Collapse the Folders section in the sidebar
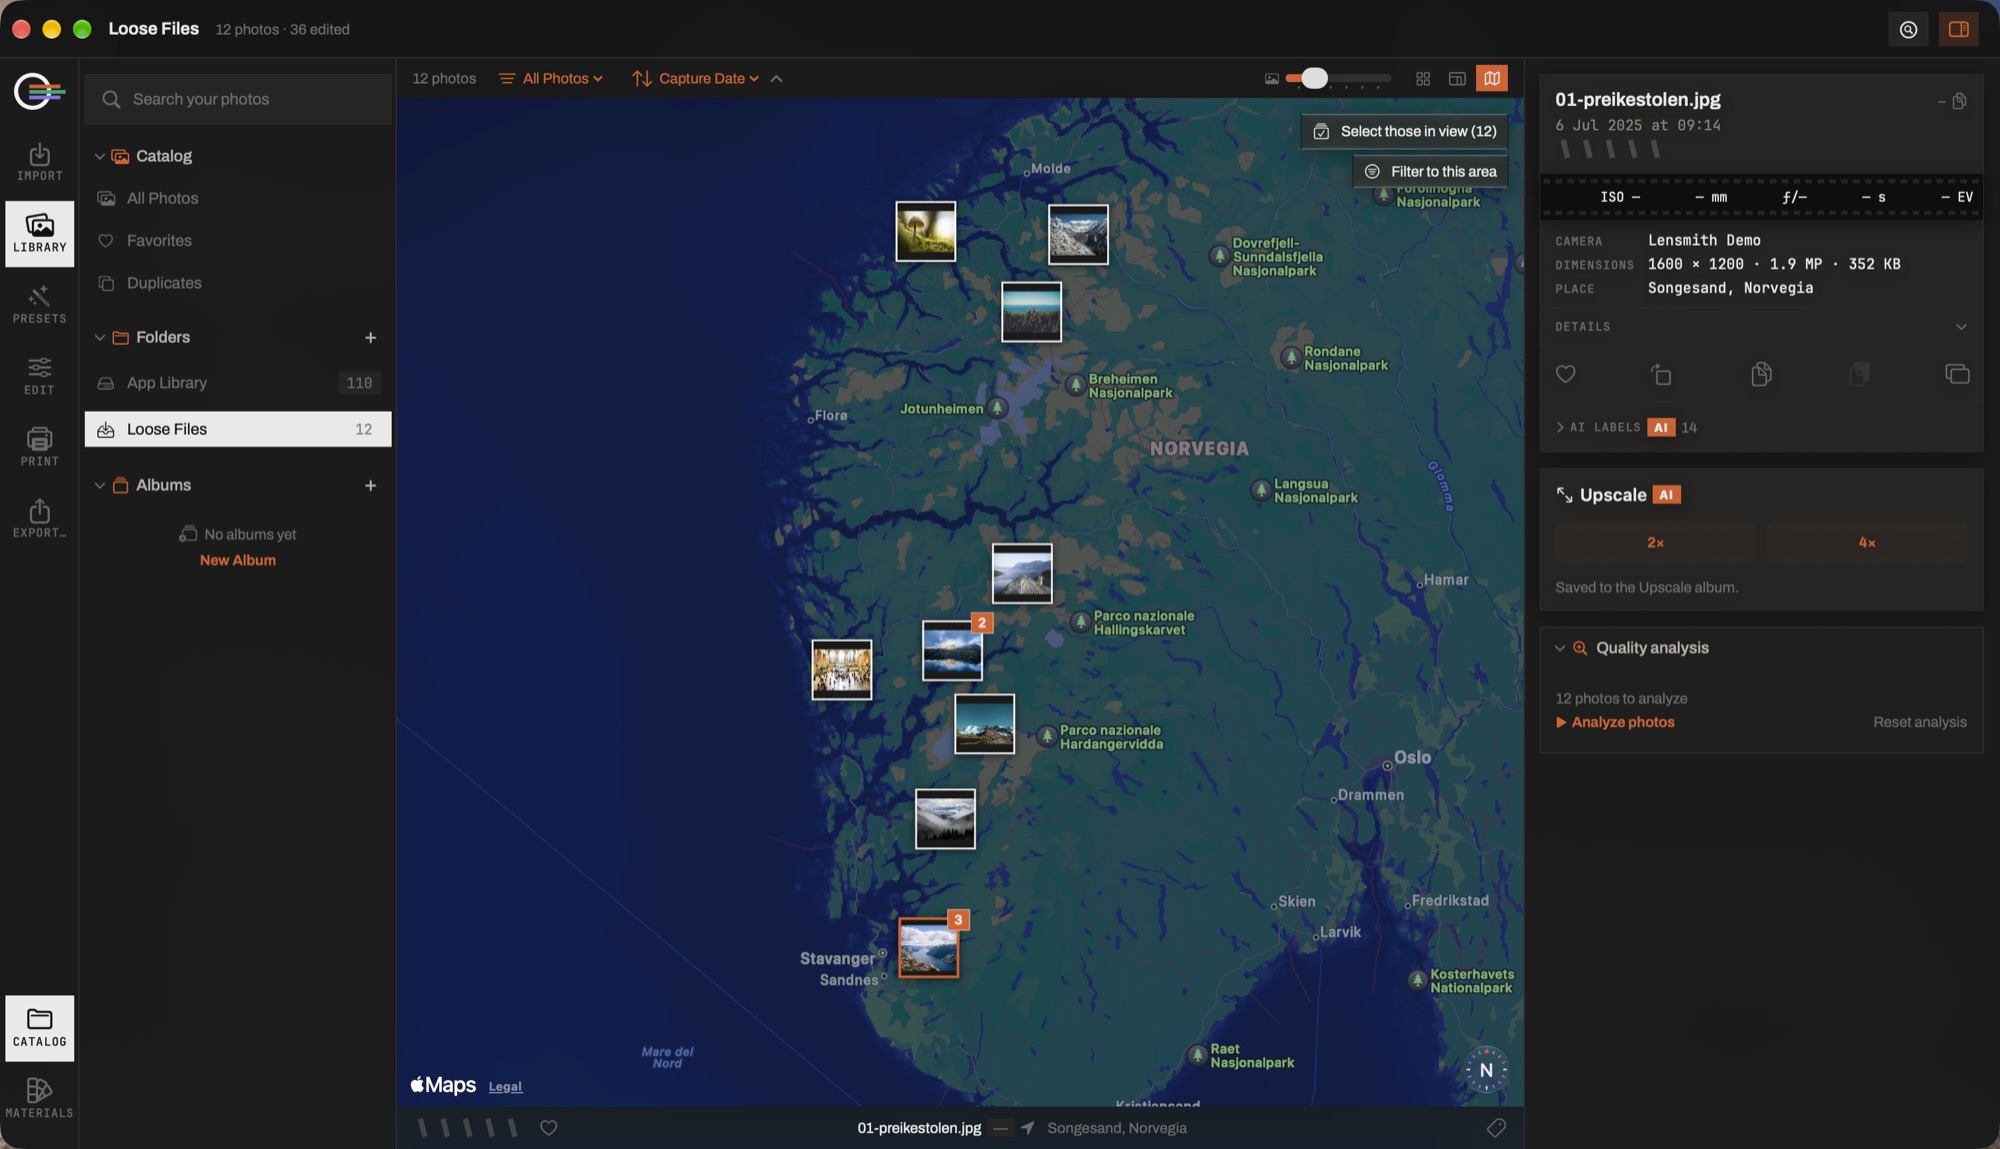This screenshot has height=1149, width=2000. (99, 337)
